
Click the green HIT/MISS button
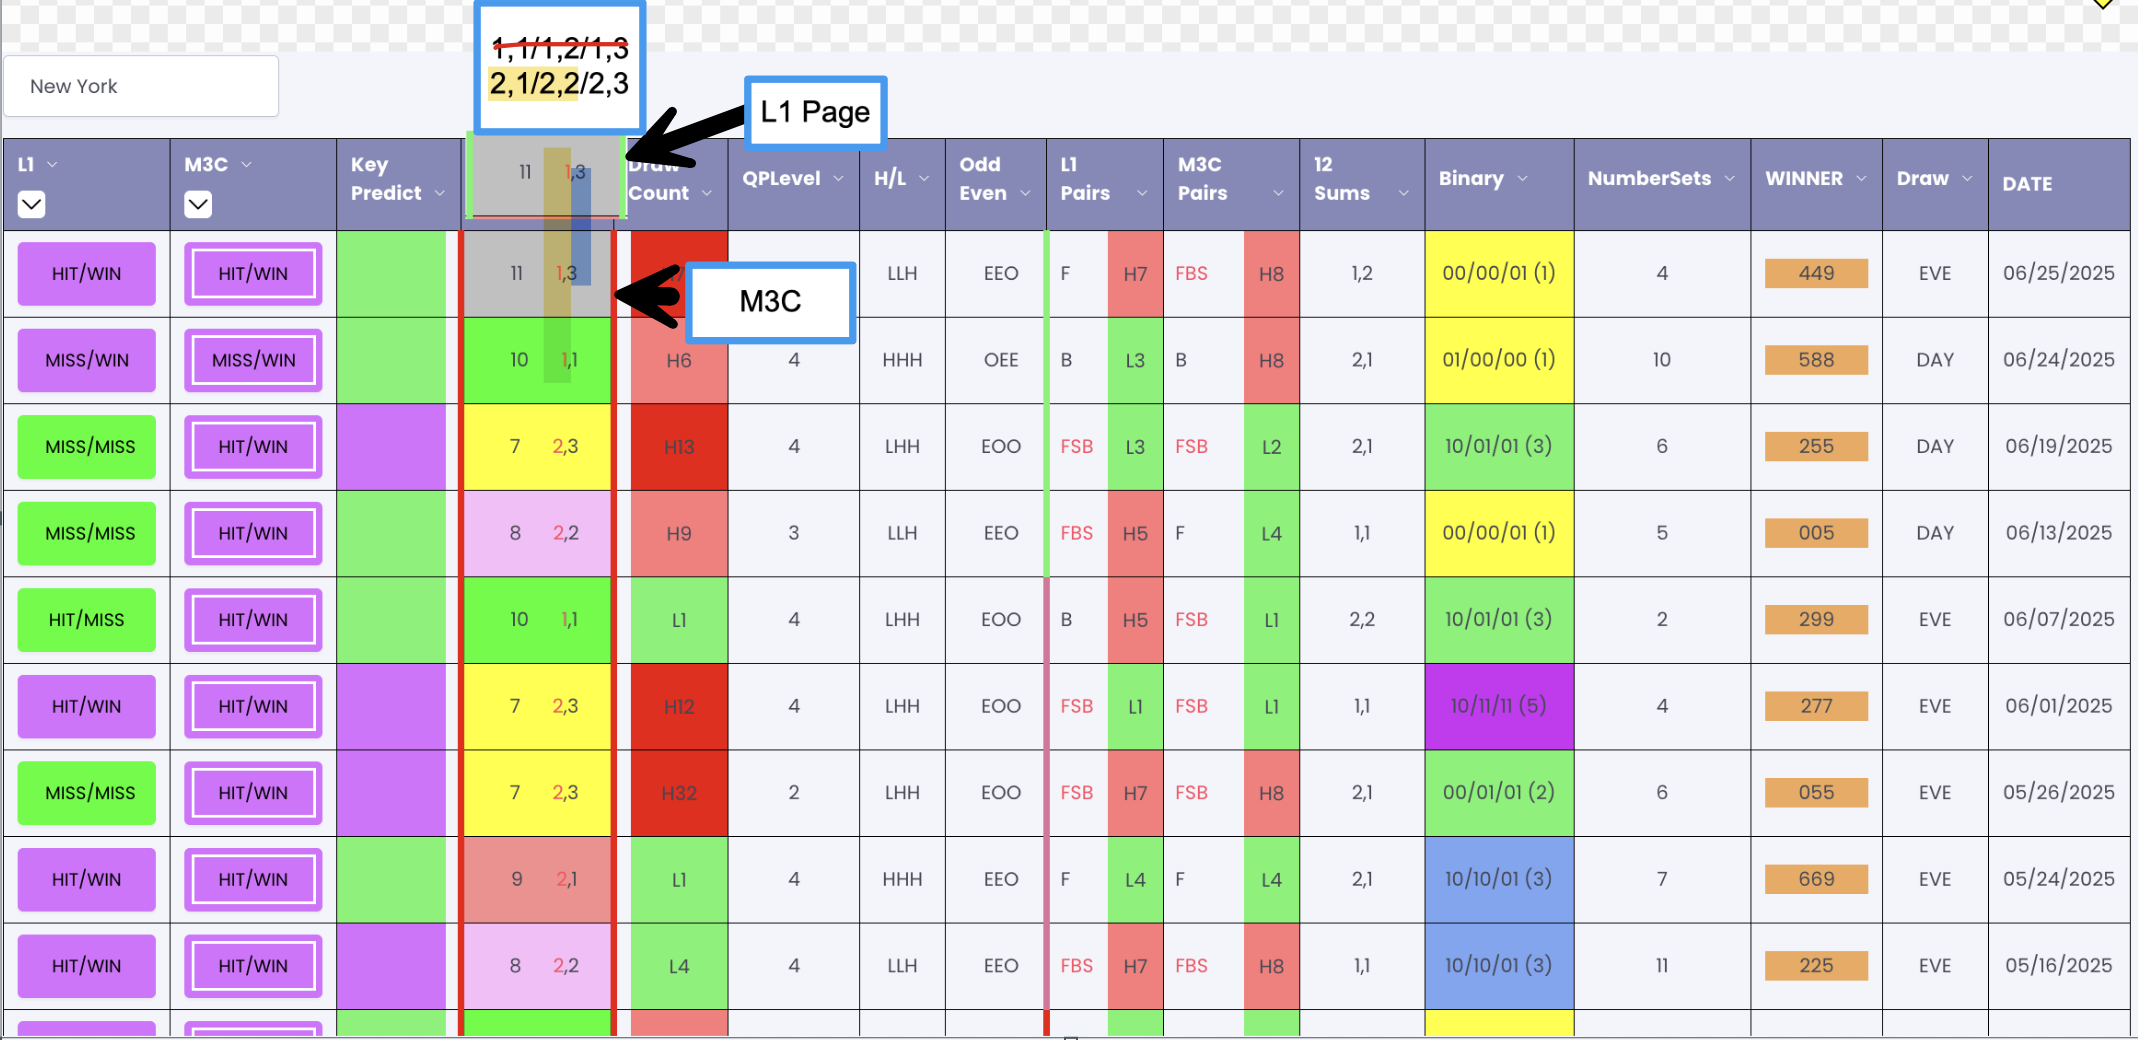coord(87,620)
